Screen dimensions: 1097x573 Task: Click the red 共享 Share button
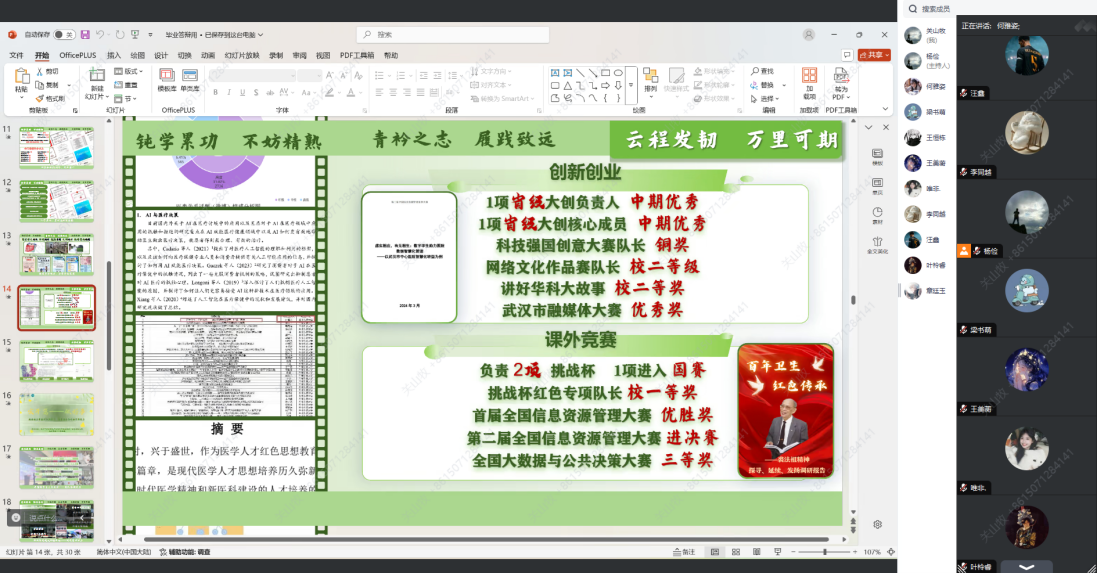tap(874, 55)
